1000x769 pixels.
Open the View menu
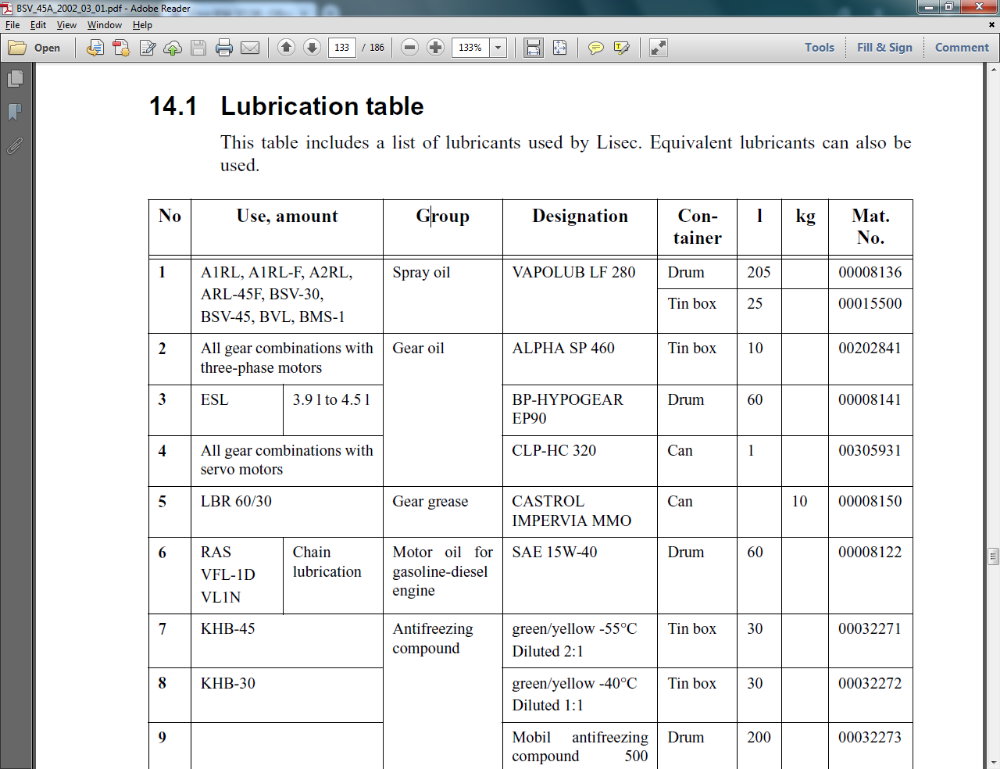66,25
